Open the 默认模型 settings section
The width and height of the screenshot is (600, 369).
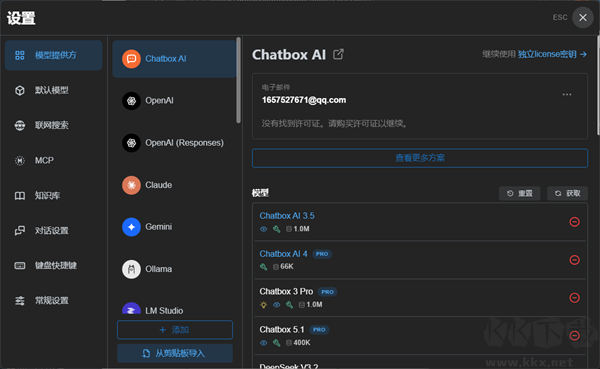(x=54, y=90)
